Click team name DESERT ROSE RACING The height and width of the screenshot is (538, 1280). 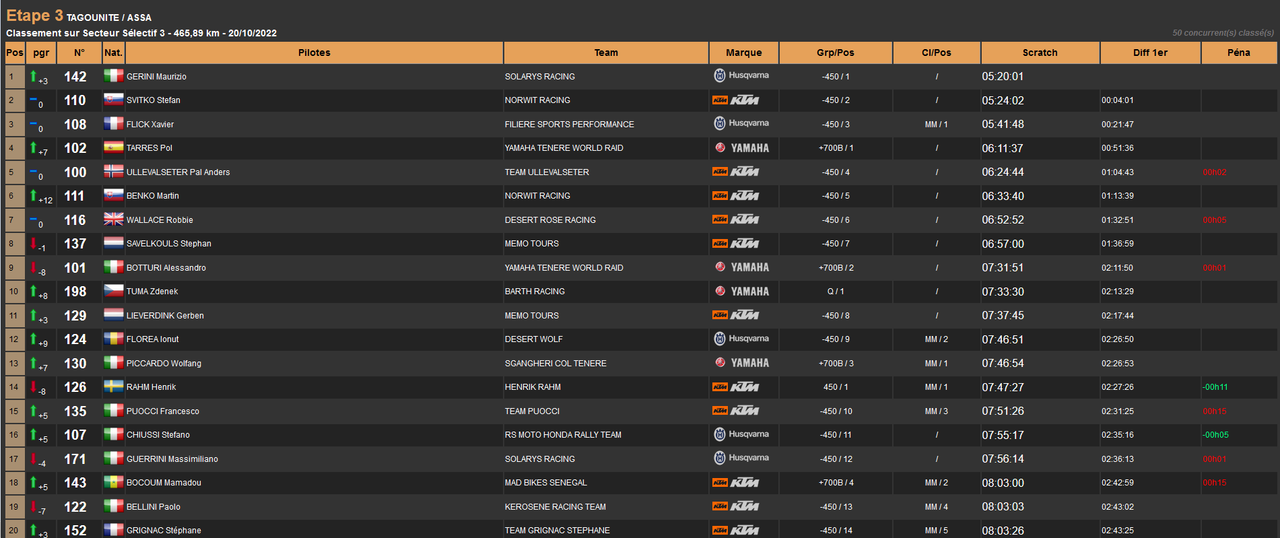coord(550,220)
